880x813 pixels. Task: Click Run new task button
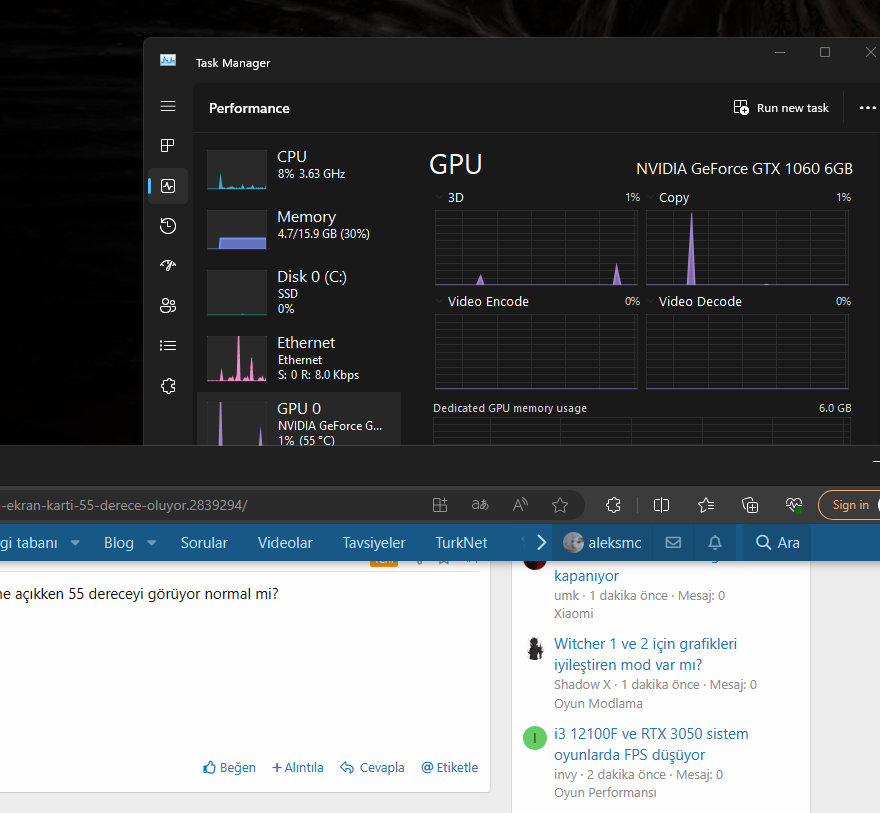[781, 108]
